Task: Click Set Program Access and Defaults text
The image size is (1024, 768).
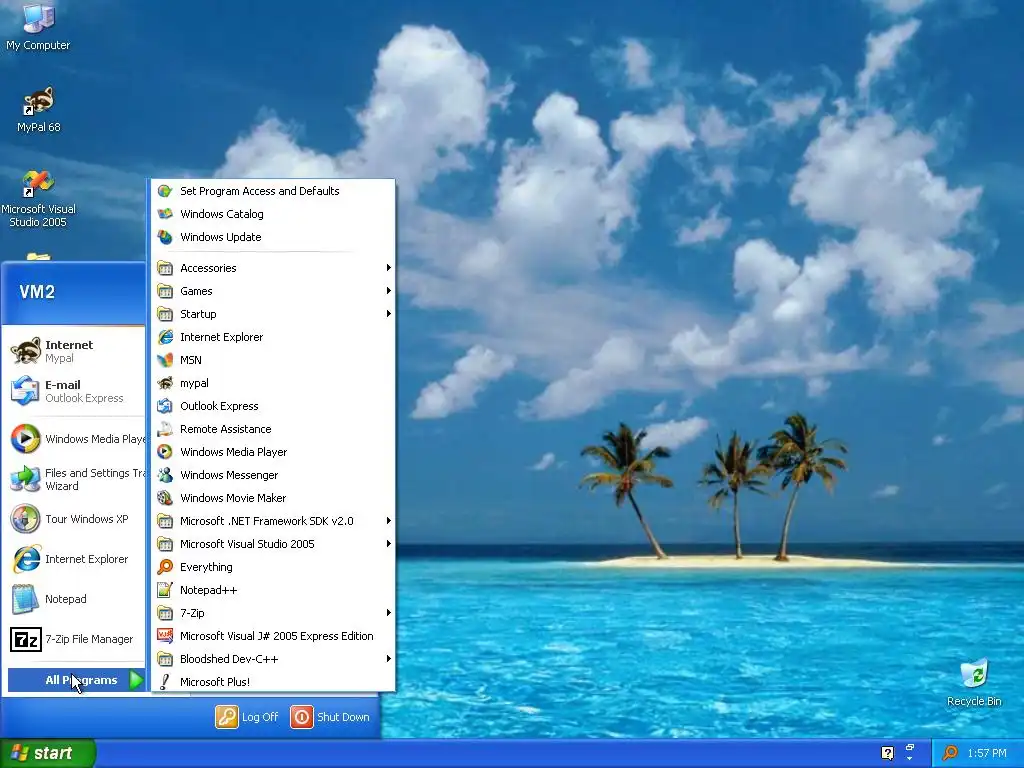Action: pyautogui.click(x=259, y=191)
